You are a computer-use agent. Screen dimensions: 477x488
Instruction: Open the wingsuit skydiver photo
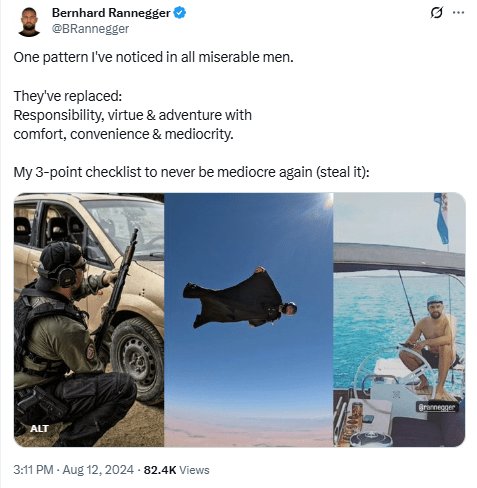coord(249,320)
